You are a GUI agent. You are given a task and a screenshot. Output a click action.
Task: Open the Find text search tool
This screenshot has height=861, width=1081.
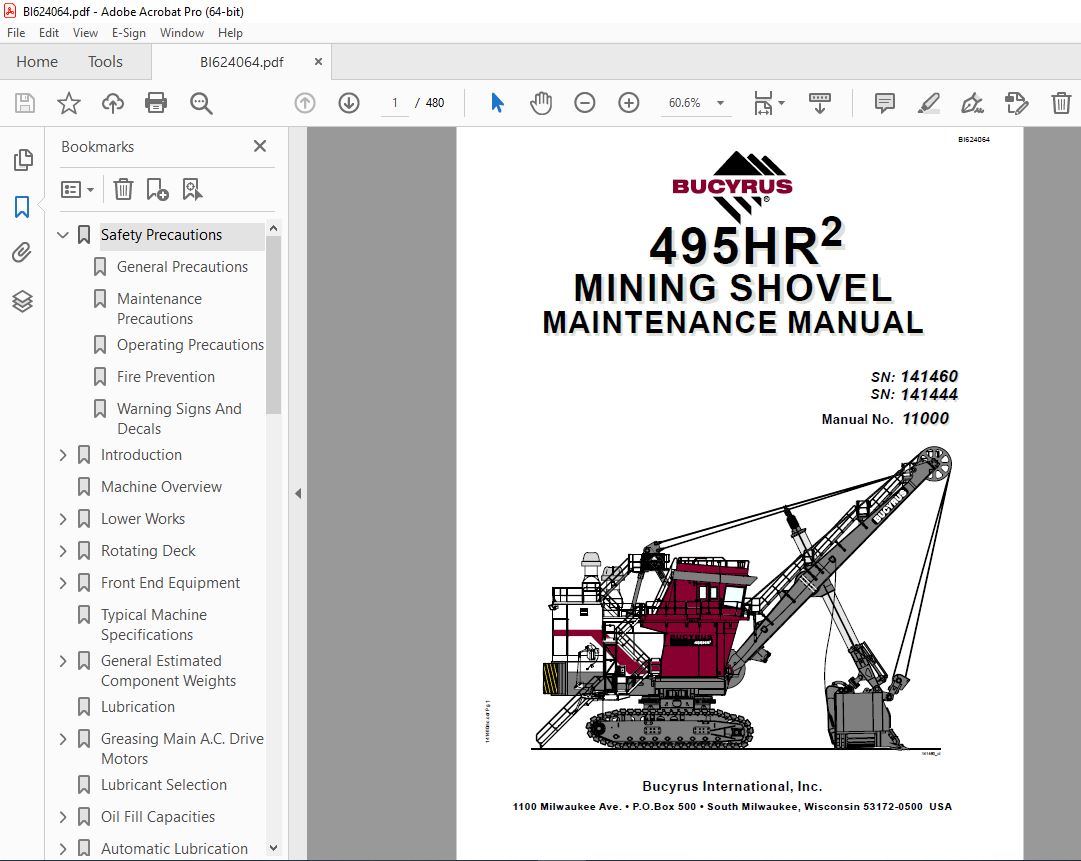(201, 103)
